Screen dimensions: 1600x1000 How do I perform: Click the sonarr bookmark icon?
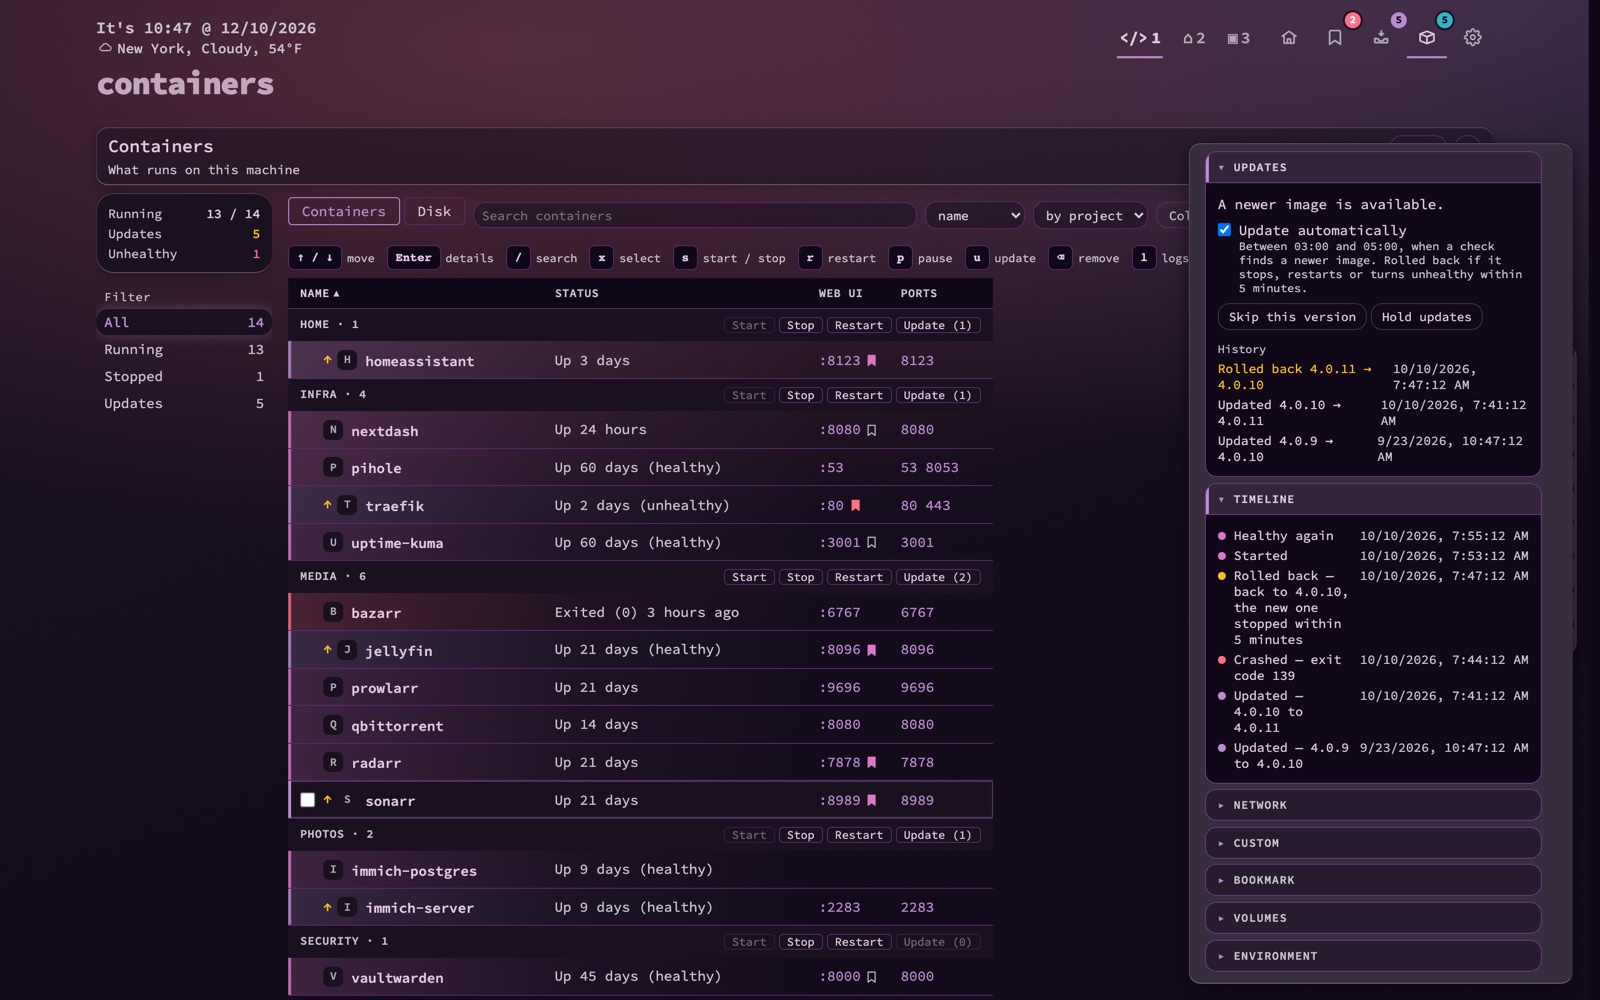871,801
